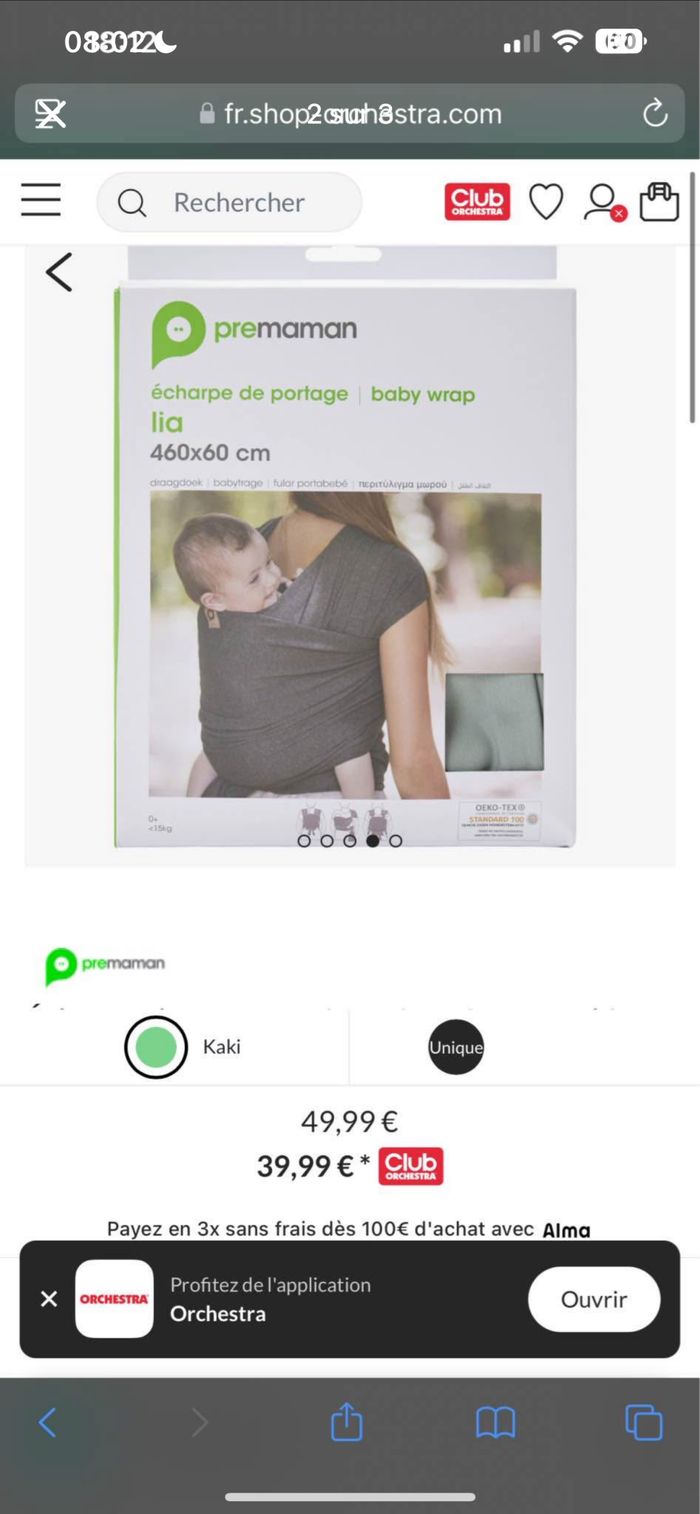700x1514 pixels.
Task: Open Safari bookmarks book icon
Action: [495, 1422]
